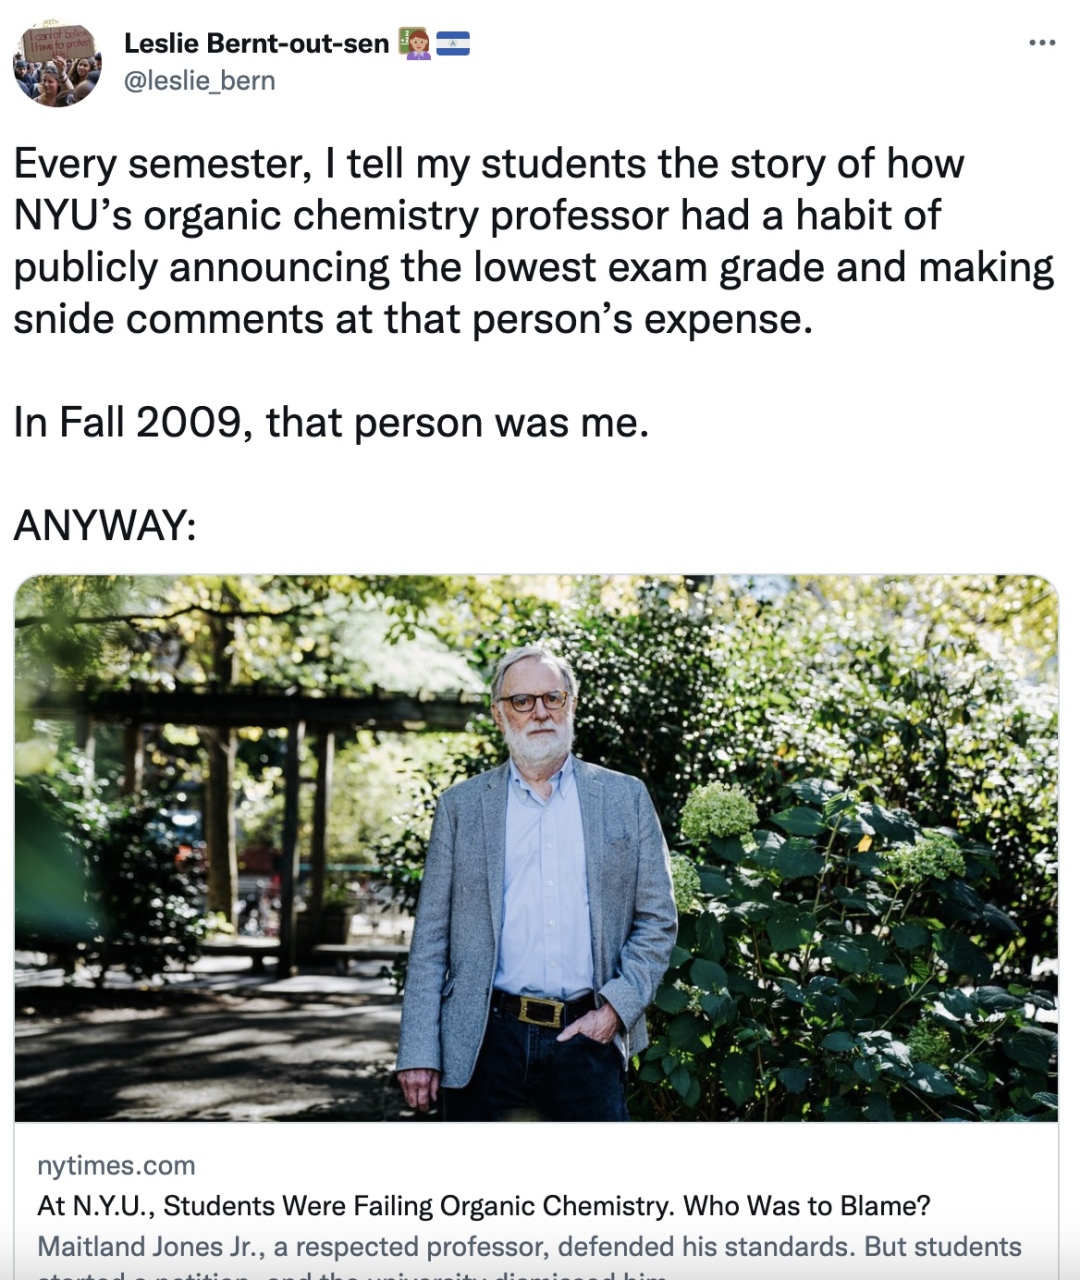Click Leslie's protest-sign profile avatar
Viewport: 1080px width, 1280px height.
[x=57, y=62]
